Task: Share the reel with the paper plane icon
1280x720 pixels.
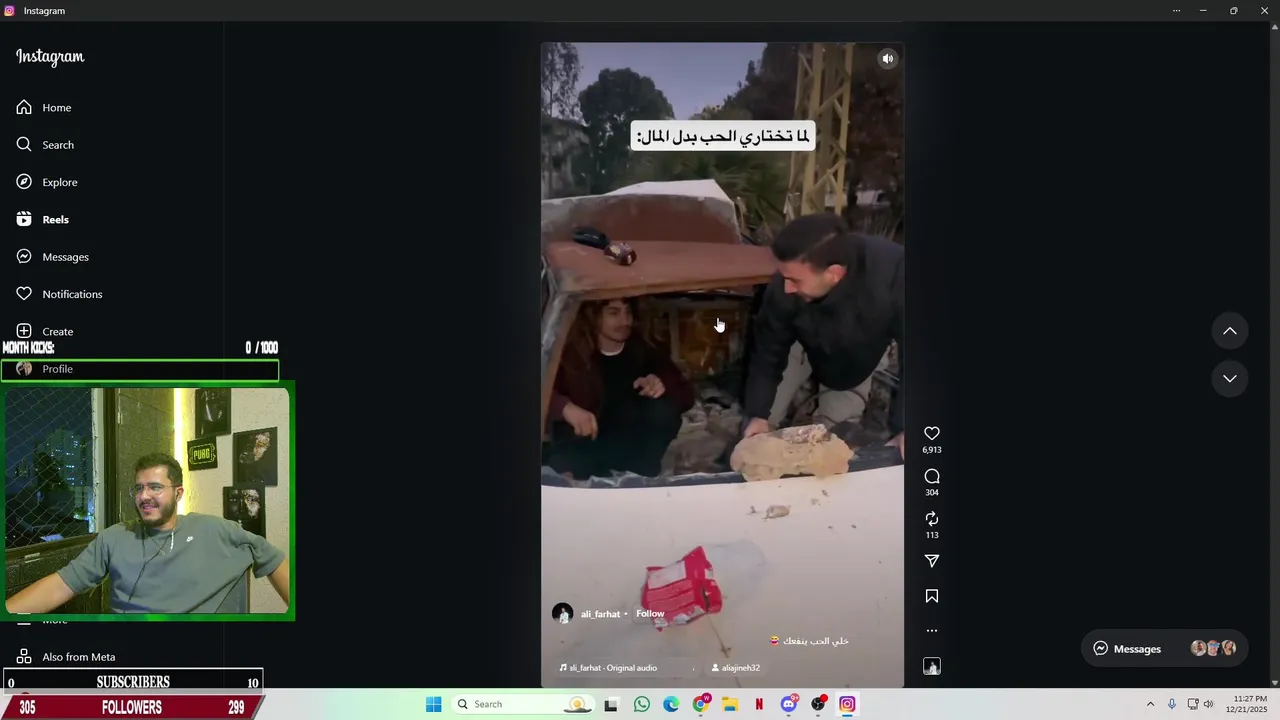Action: coord(932,561)
